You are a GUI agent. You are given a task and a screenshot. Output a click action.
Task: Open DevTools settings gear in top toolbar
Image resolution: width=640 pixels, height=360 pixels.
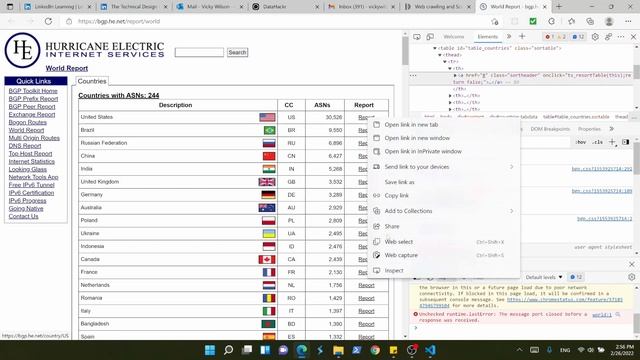[595, 37]
